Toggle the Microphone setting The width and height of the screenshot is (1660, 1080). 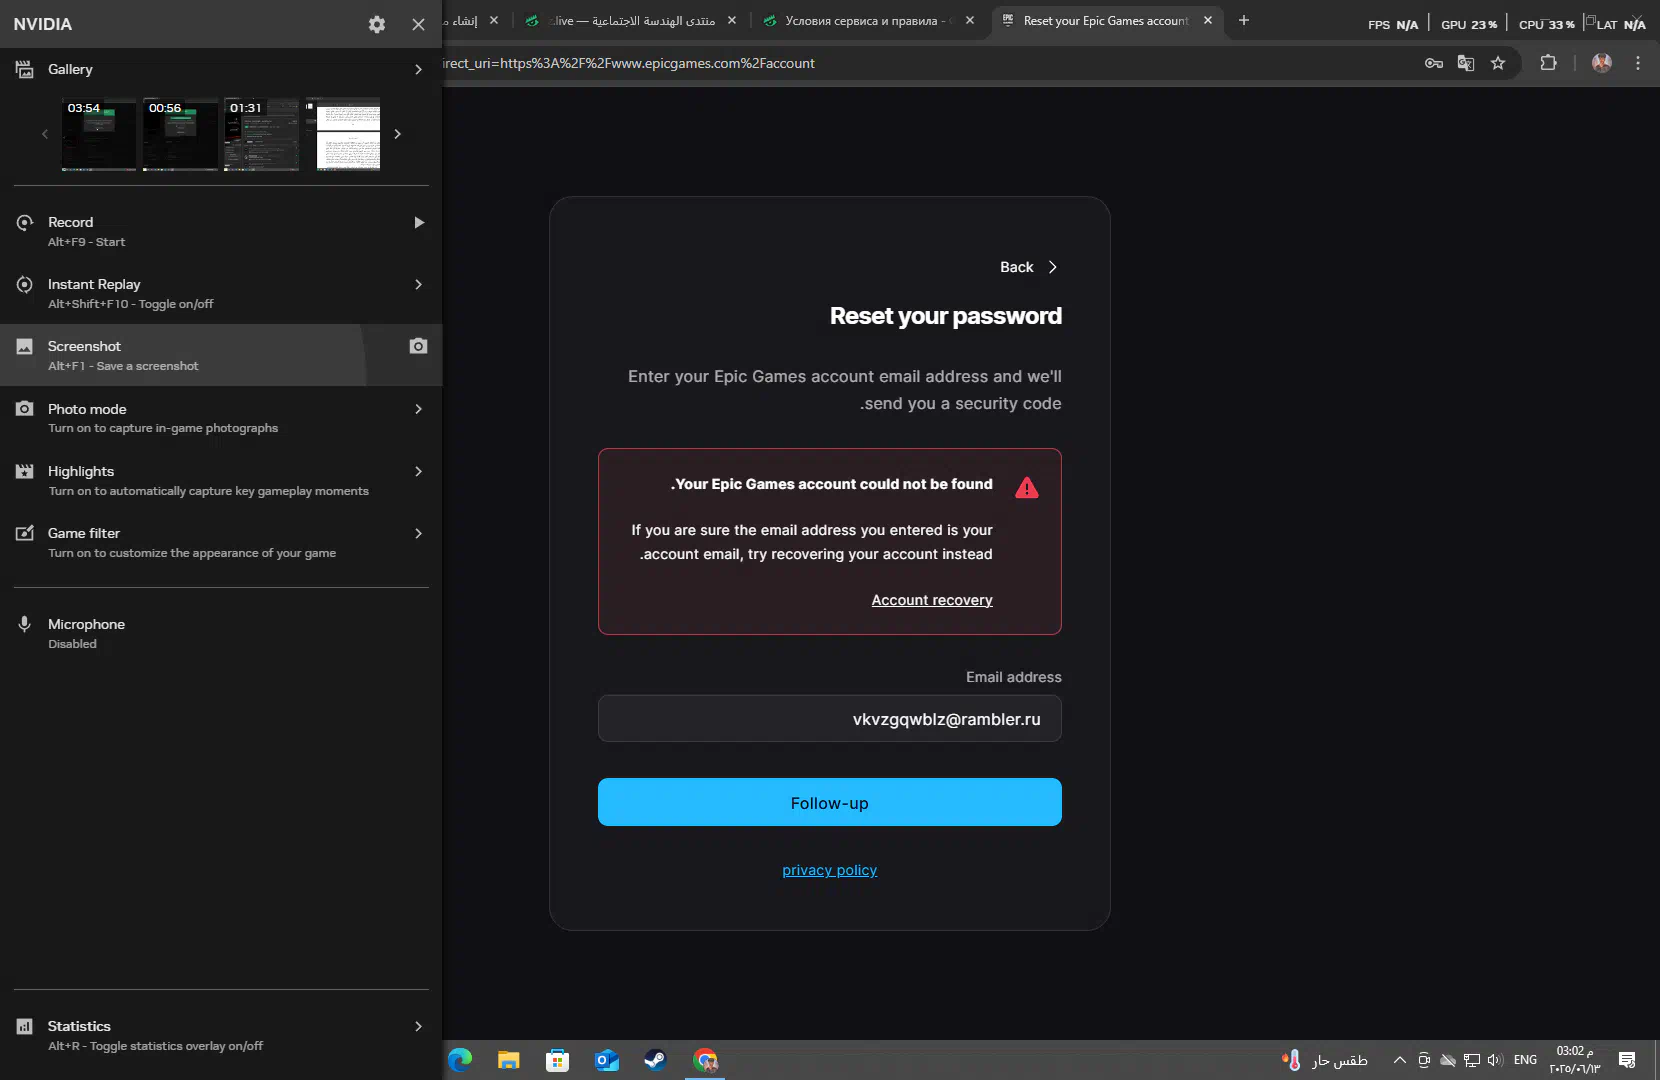[221, 633]
